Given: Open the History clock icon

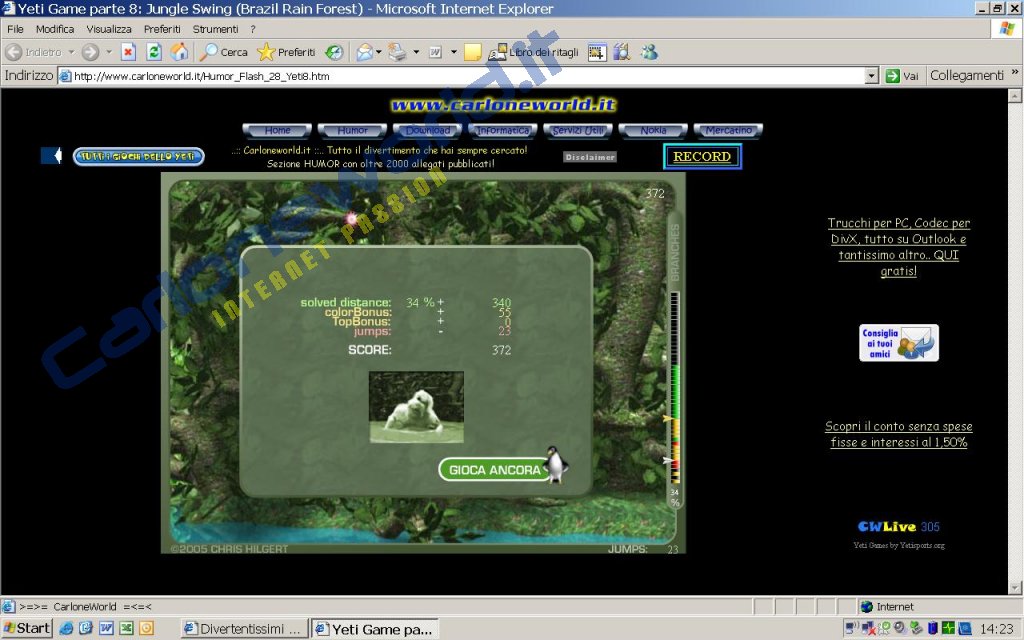Looking at the screenshot, I should 334,52.
